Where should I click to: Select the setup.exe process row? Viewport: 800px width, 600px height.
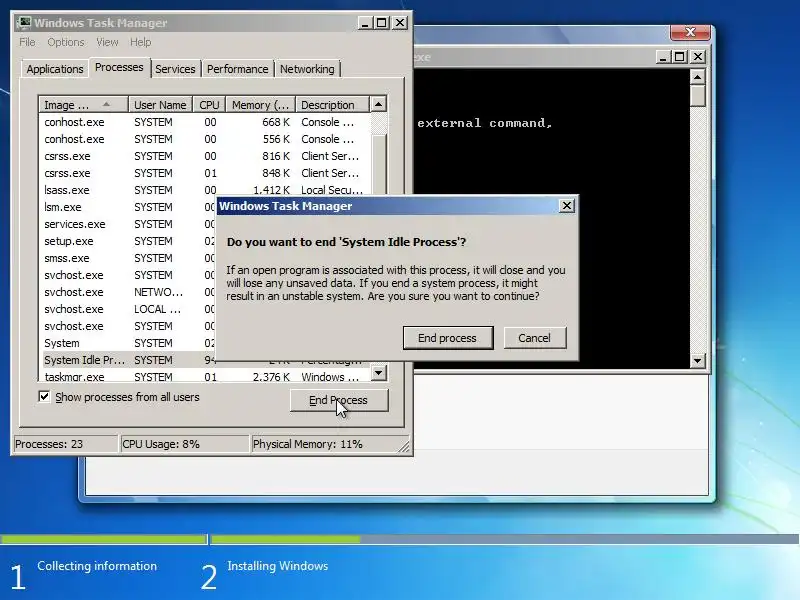click(x=128, y=241)
